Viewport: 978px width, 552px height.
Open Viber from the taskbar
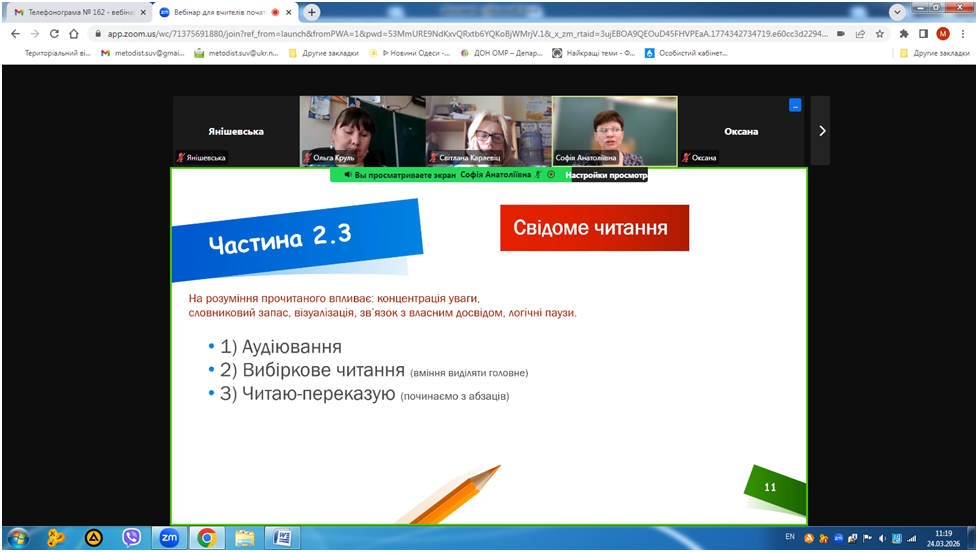coord(131,538)
